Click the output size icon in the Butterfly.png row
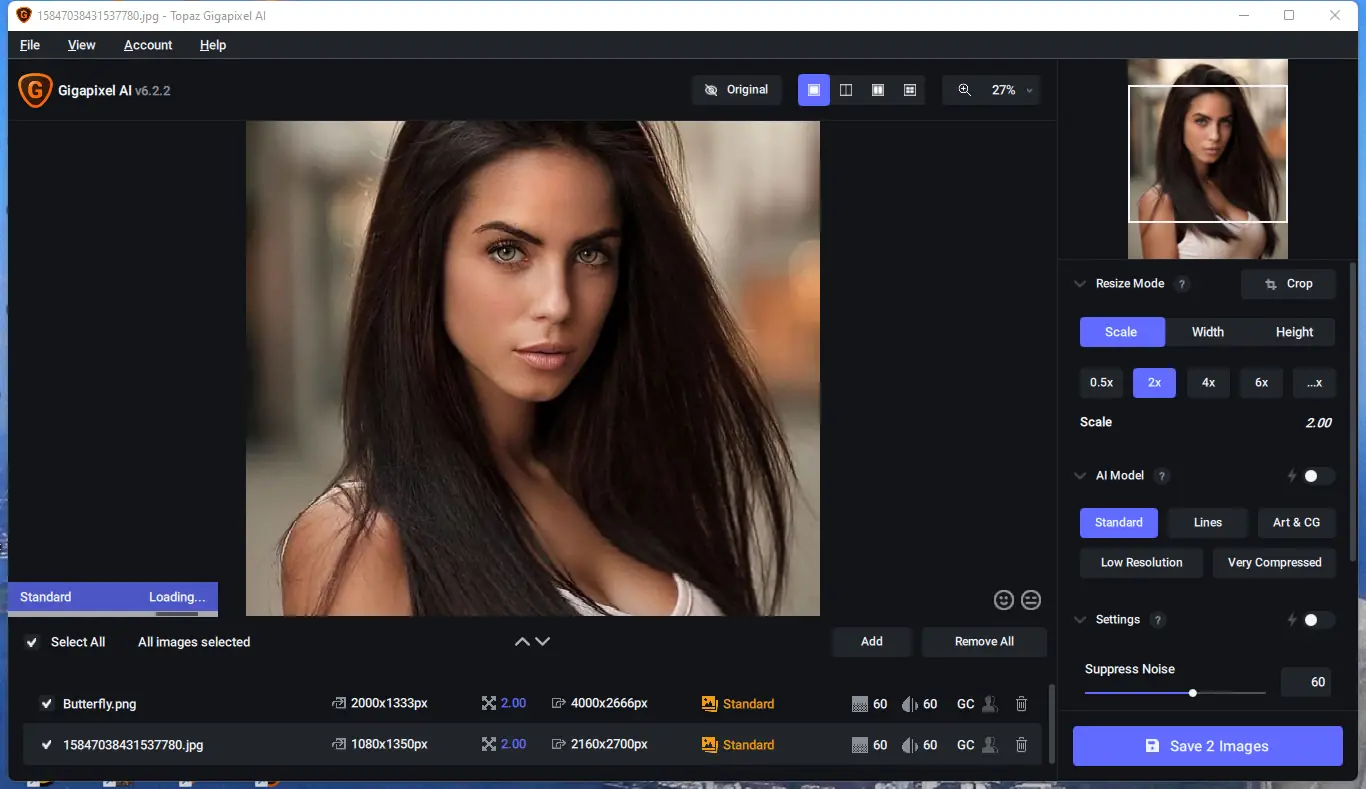The image size is (1366, 789). pos(559,704)
